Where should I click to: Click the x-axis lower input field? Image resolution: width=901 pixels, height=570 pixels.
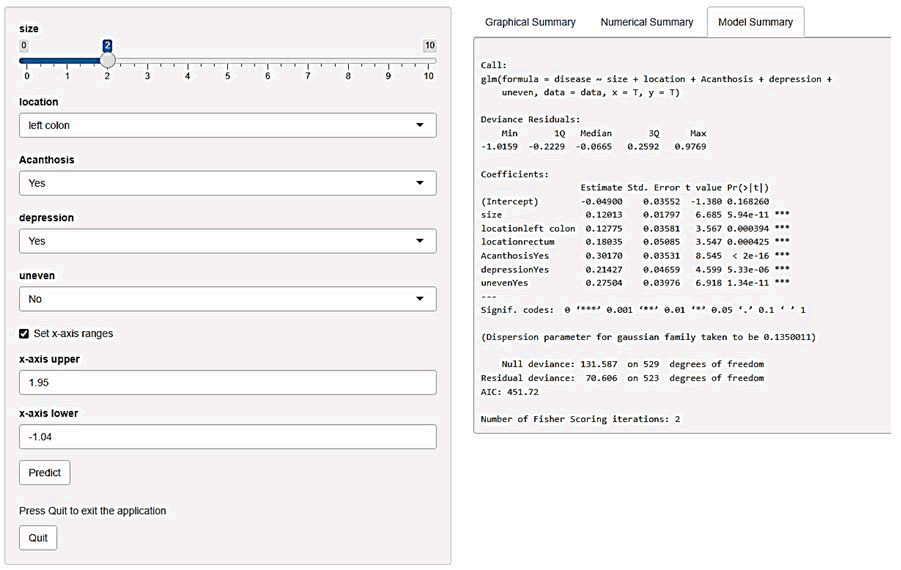227,437
